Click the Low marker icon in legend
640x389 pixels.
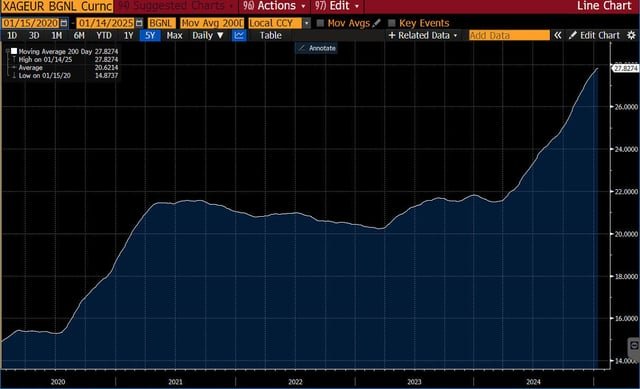[x=14, y=76]
